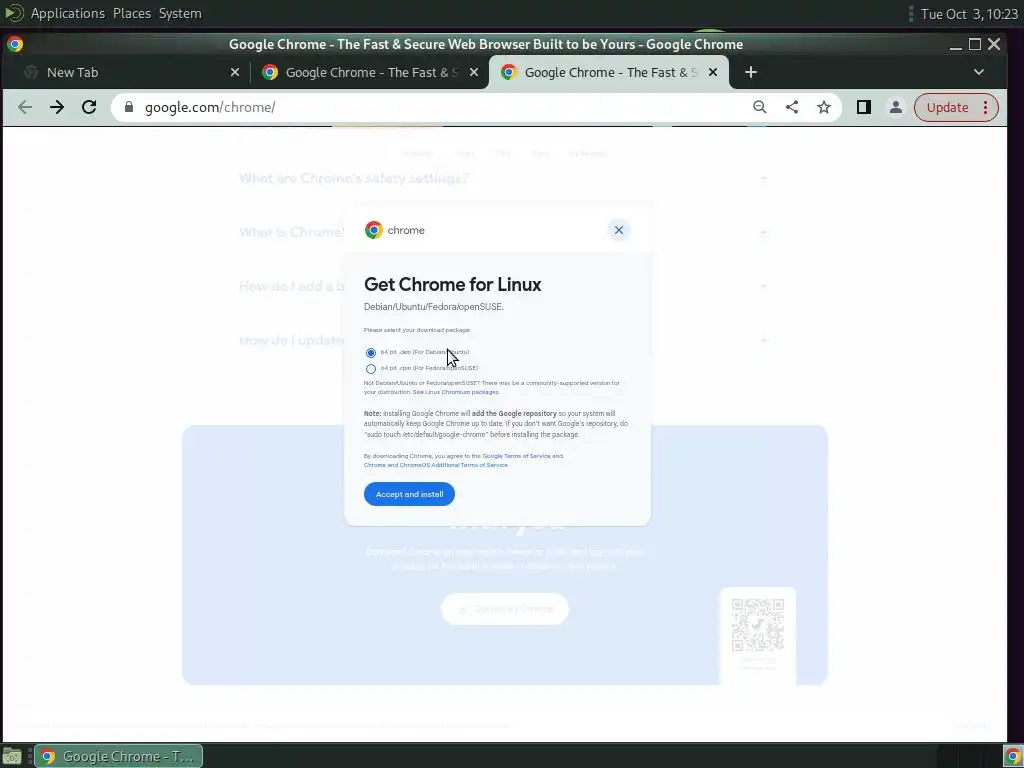Maximize the Chrome window
The image size is (1024, 768).
tap(975, 44)
